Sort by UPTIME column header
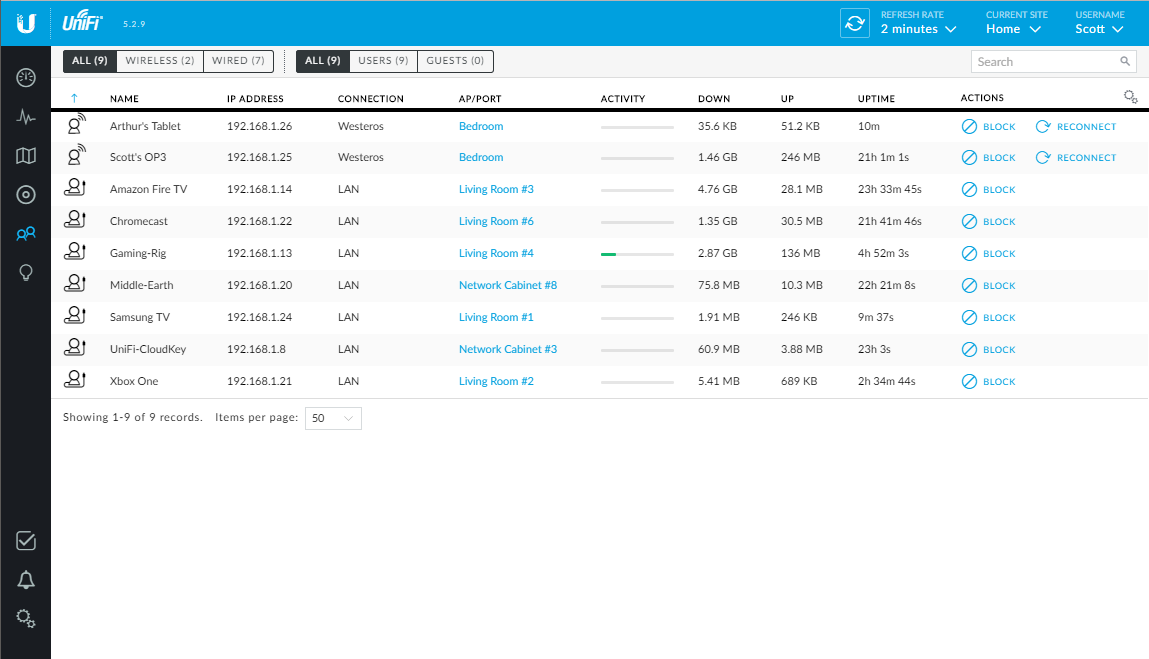Screen dimensions: 1149x659 point(876,98)
